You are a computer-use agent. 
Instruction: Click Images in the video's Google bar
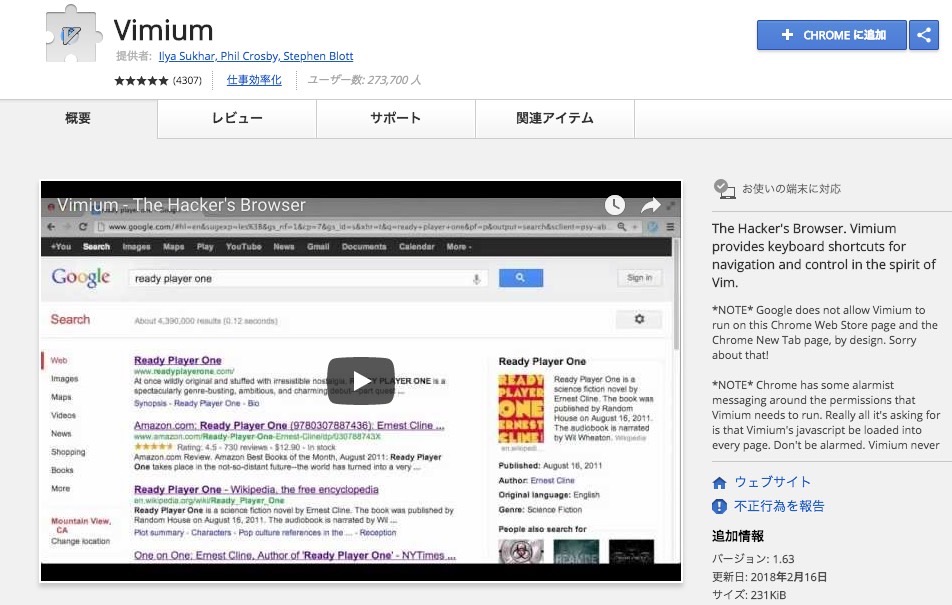[136, 247]
